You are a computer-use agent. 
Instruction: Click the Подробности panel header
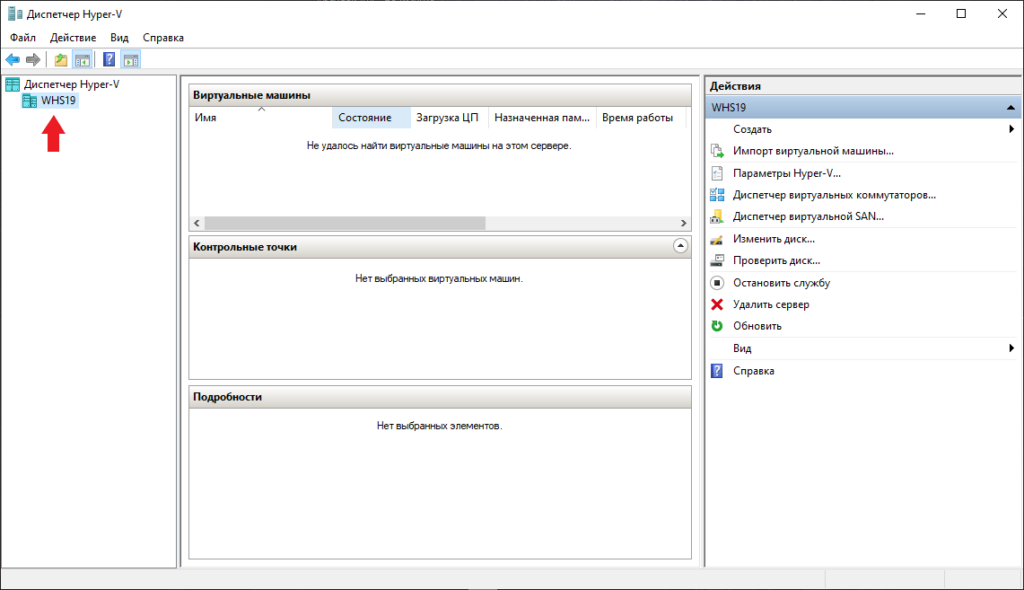point(440,397)
